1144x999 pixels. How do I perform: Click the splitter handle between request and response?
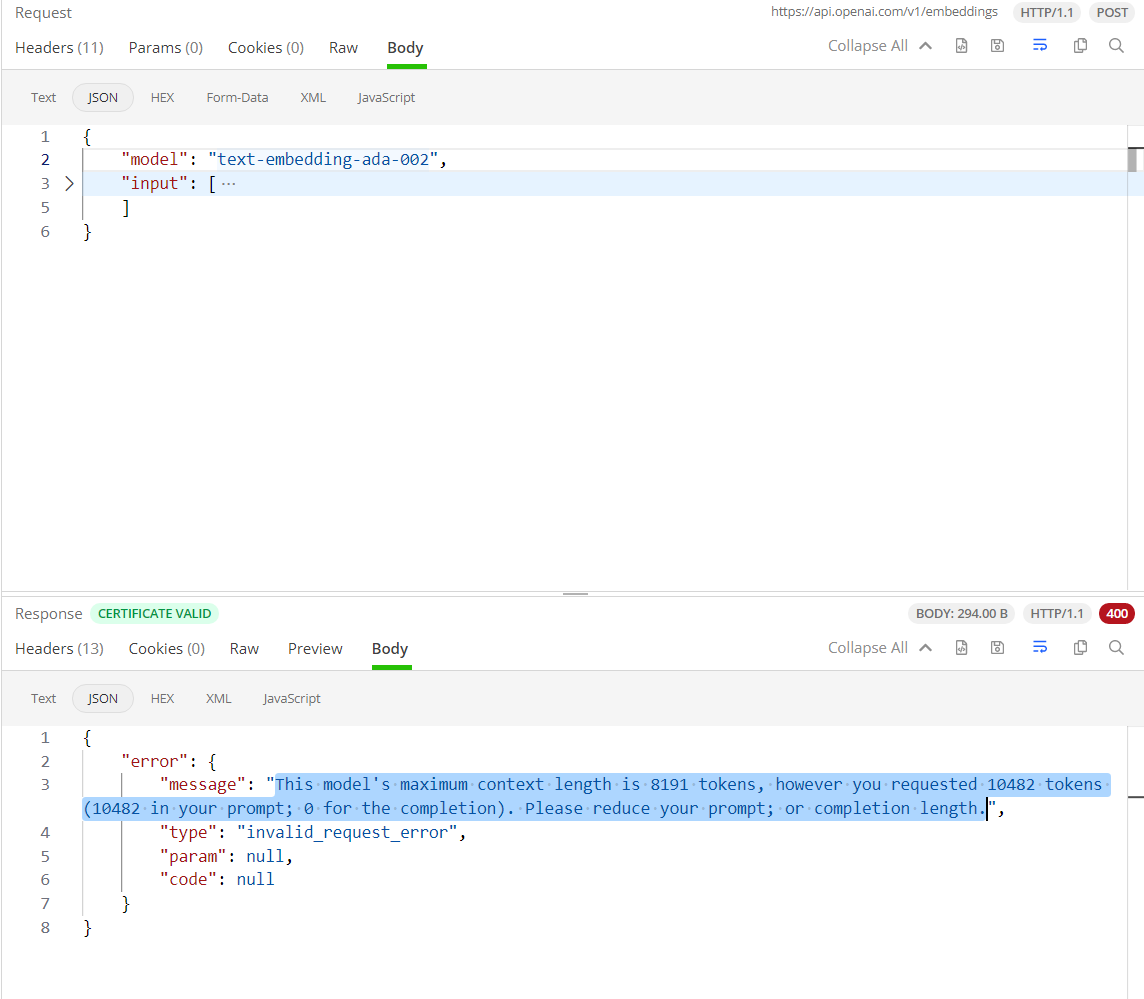(576, 594)
